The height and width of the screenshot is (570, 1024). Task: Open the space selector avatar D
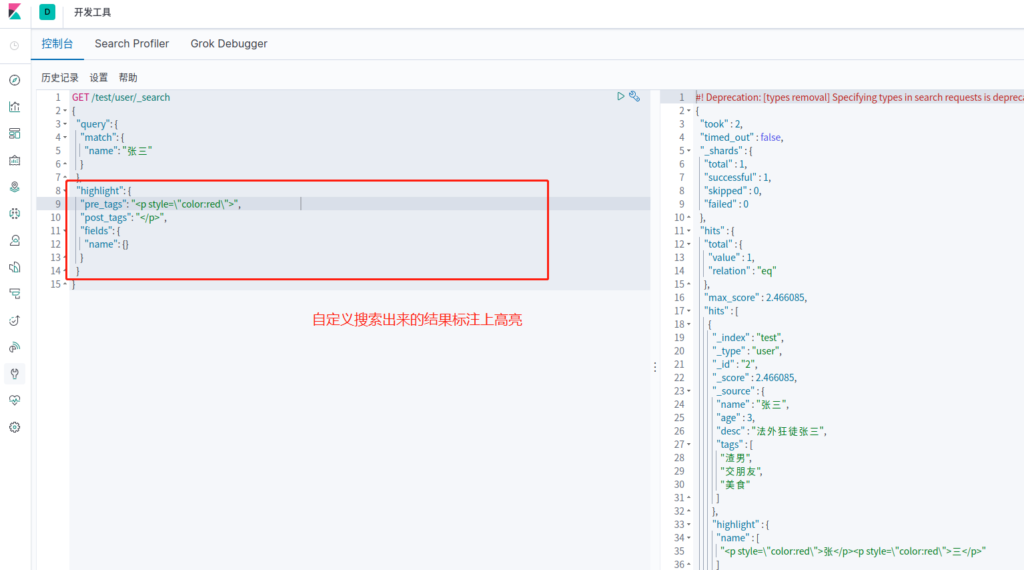(x=47, y=12)
